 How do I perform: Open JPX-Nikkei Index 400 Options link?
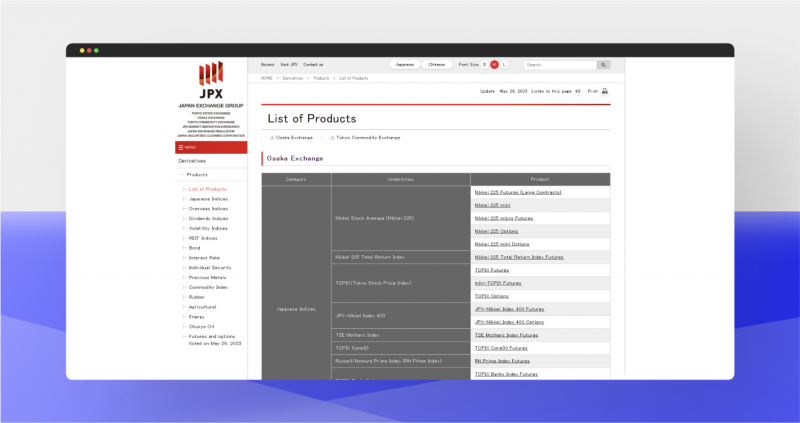pyautogui.click(x=509, y=322)
